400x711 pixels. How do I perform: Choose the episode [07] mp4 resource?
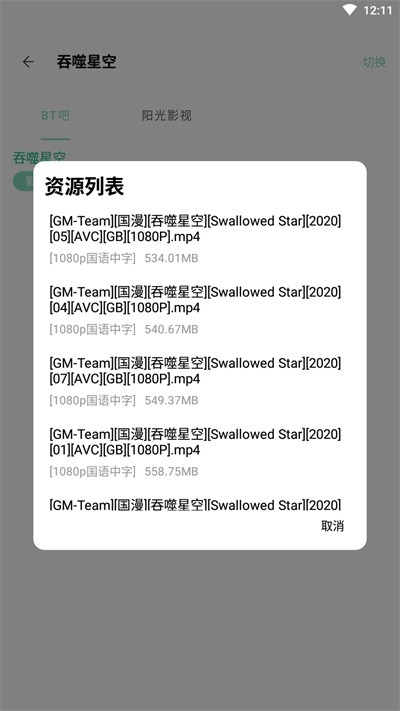195,381
